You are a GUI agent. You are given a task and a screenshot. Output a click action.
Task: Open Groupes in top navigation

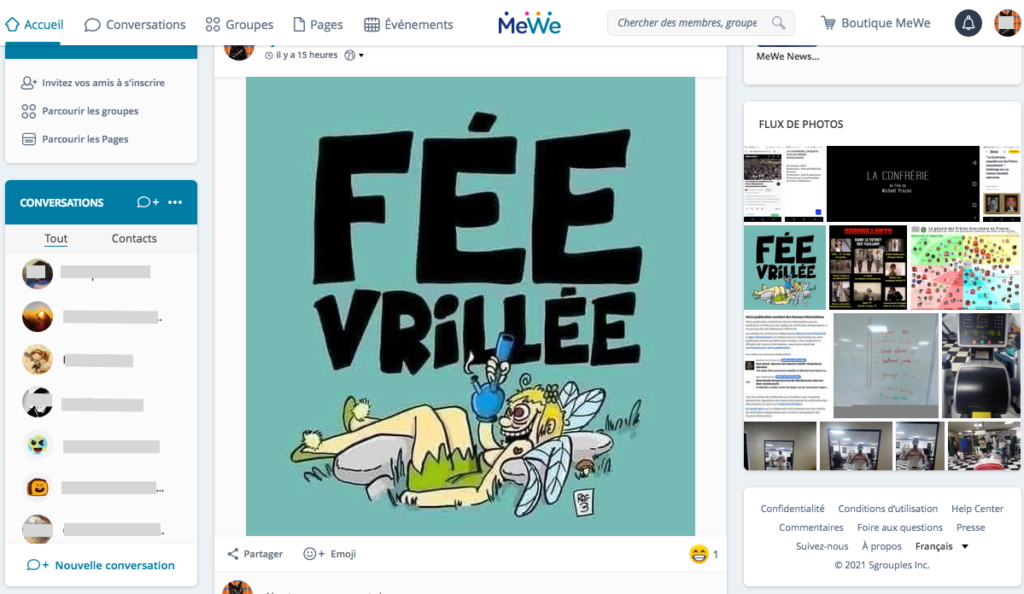tap(239, 25)
